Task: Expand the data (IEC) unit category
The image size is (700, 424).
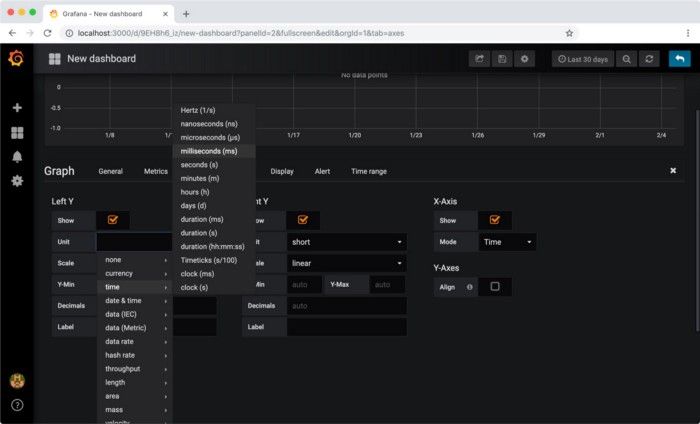Action: (135, 314)
